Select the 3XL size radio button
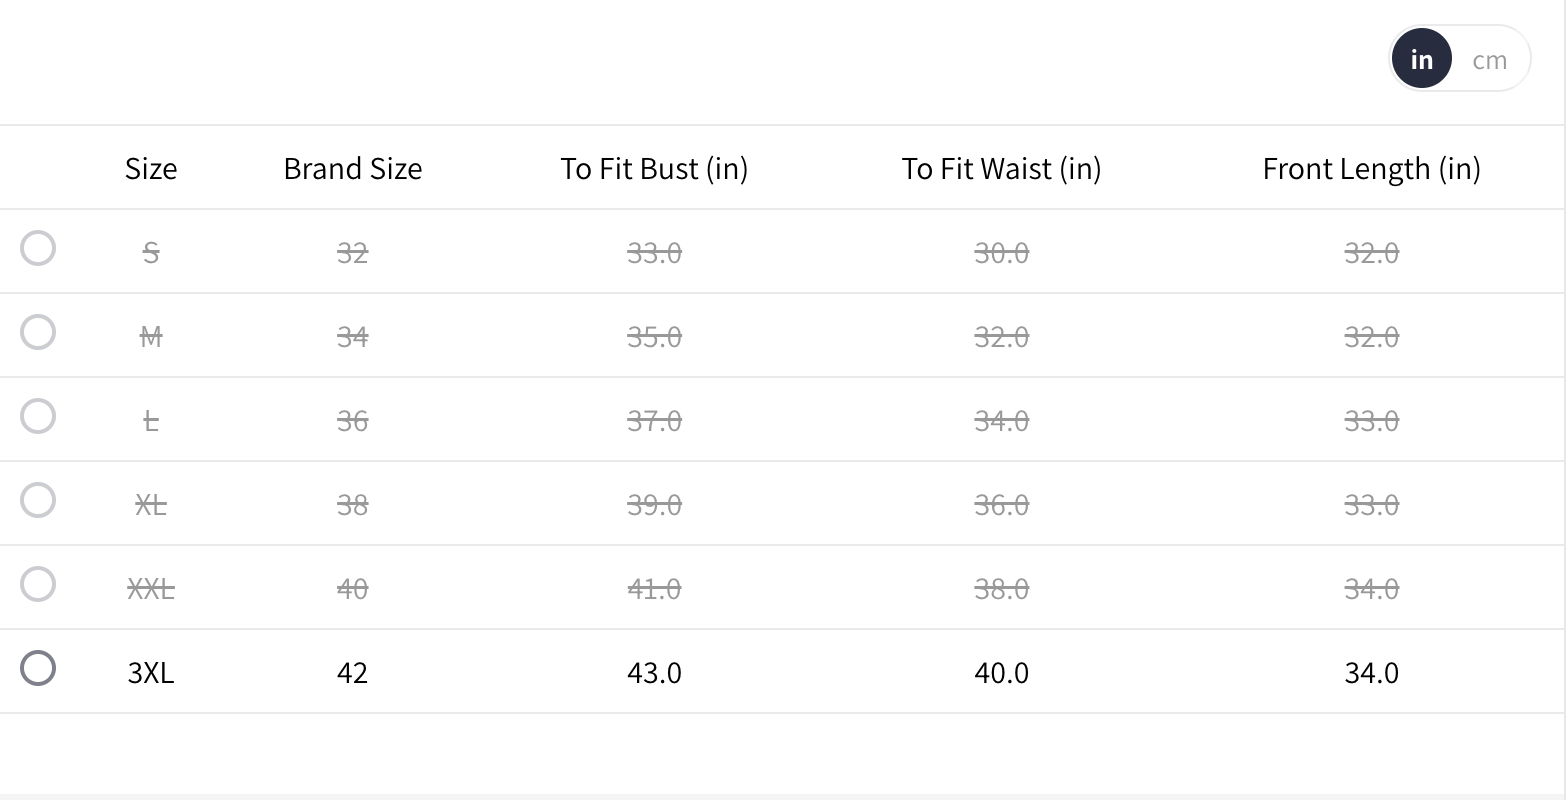The image size is (1566, 800). point(38,668)
